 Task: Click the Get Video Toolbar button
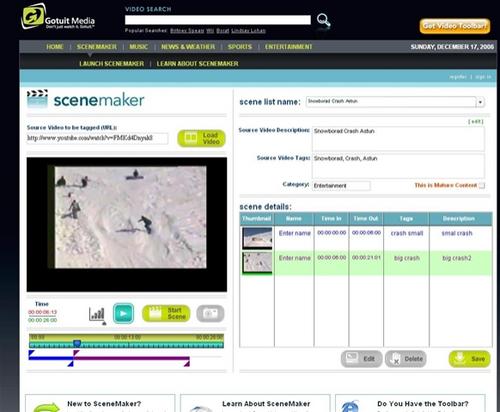[455, 26]
